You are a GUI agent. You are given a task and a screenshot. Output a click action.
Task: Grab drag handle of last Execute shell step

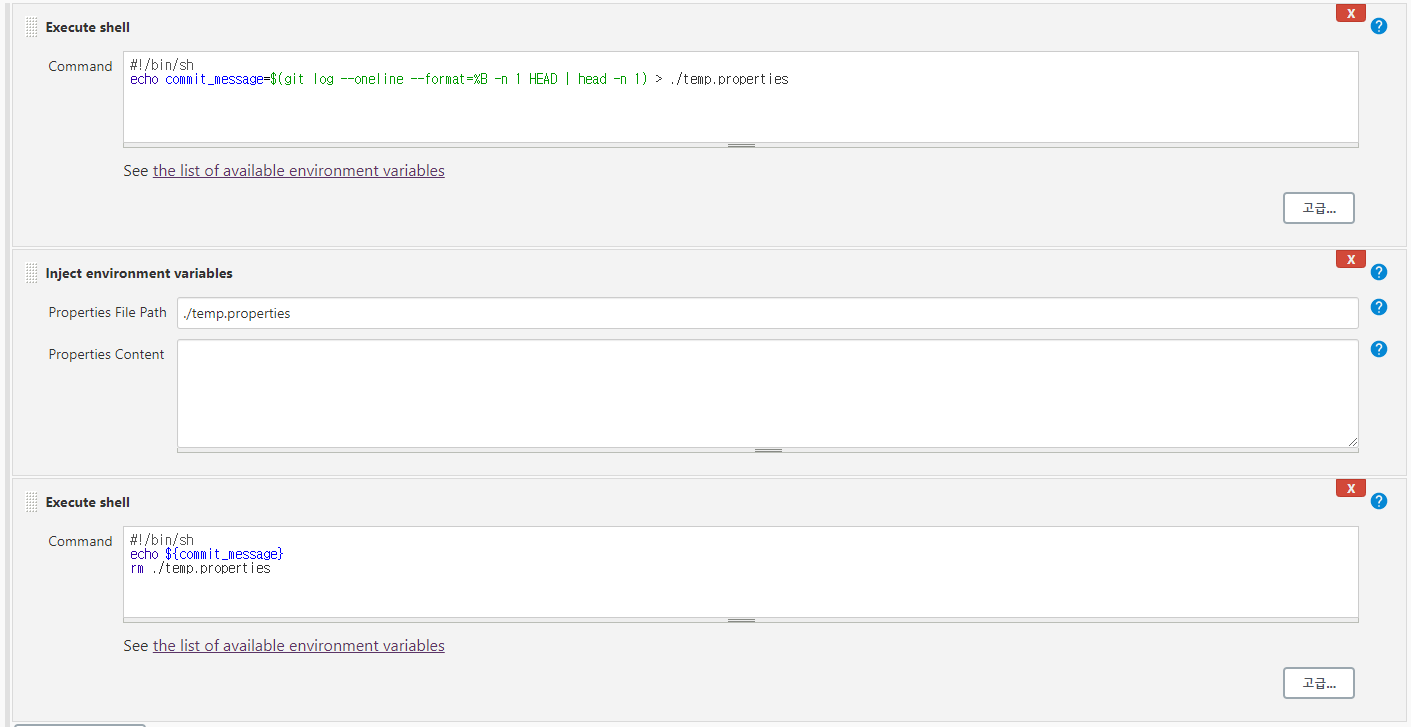[x=32, y=502]
